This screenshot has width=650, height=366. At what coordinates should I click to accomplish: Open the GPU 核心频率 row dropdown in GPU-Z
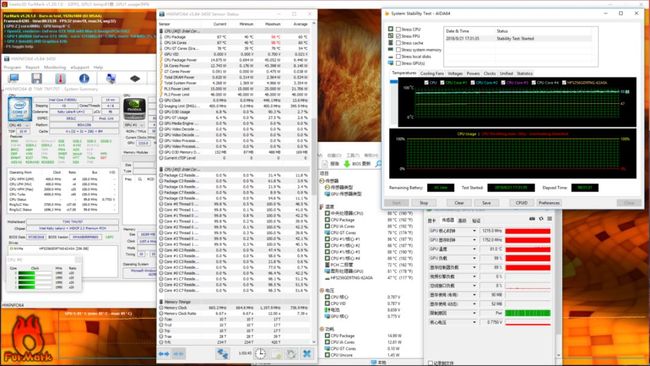[x=474, y=231]
